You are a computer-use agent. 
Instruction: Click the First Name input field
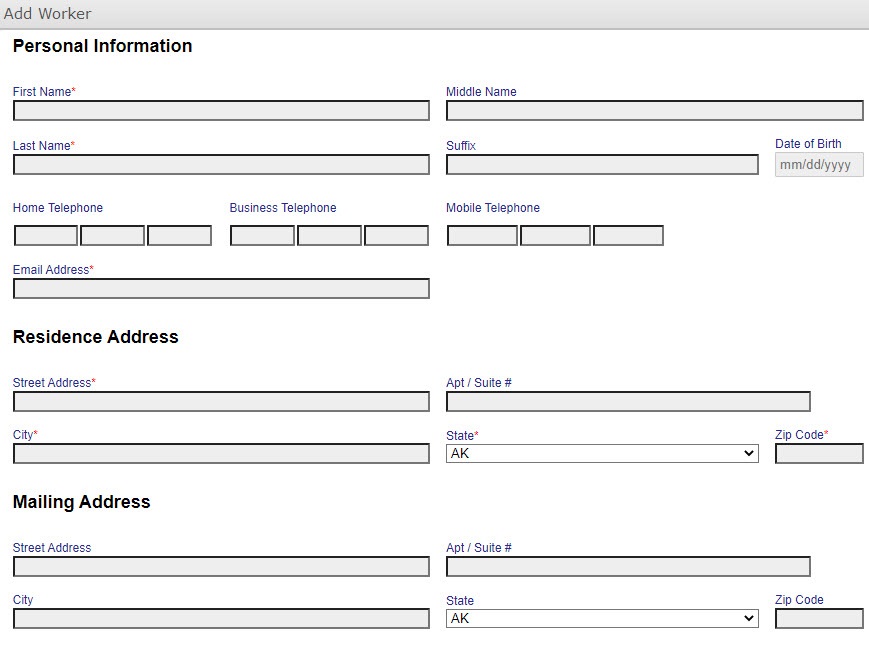tap(221, 111)
